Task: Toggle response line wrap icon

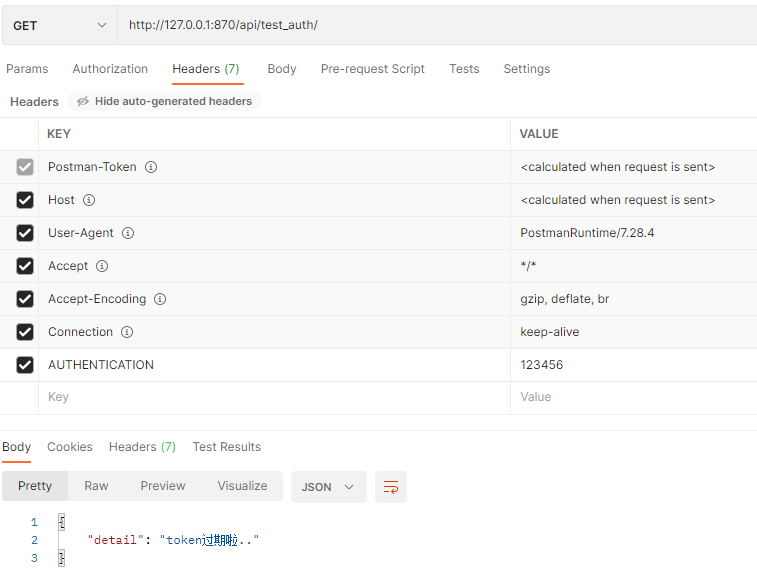Action: [391, 487]
